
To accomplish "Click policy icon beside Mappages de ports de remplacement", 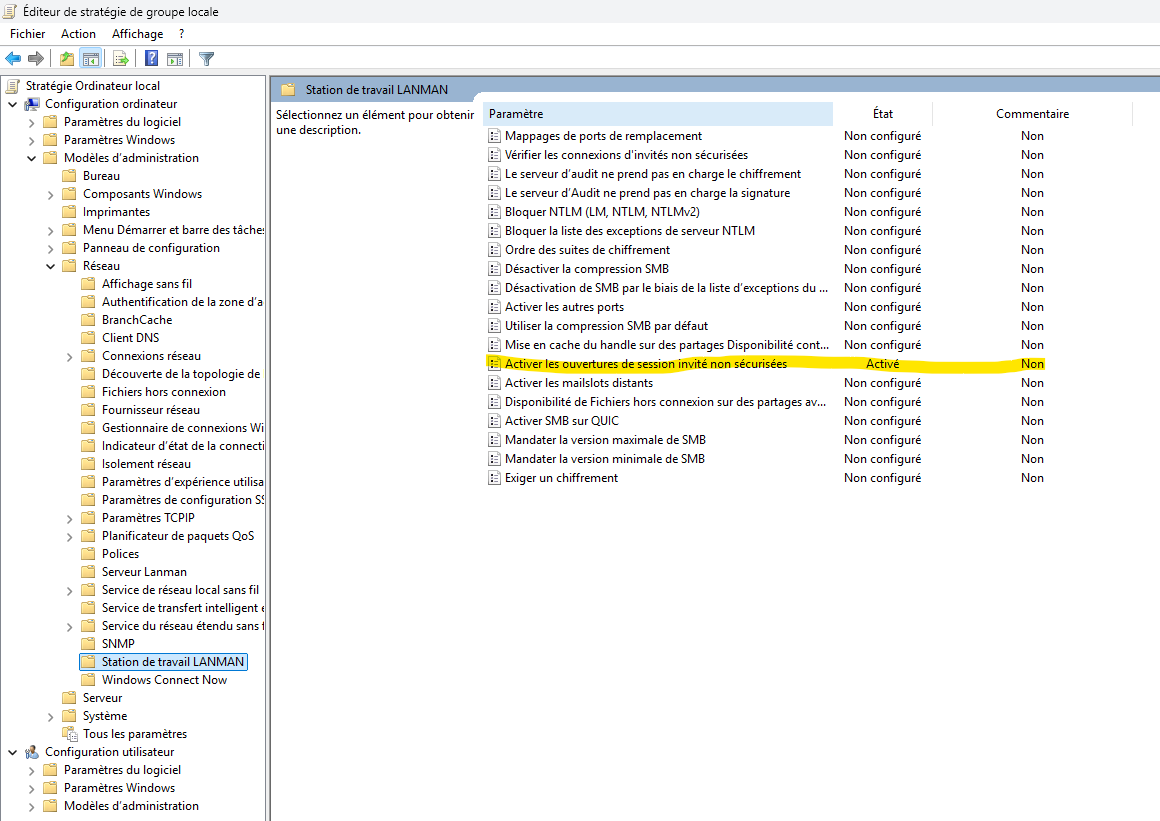I will pos(494,136).
